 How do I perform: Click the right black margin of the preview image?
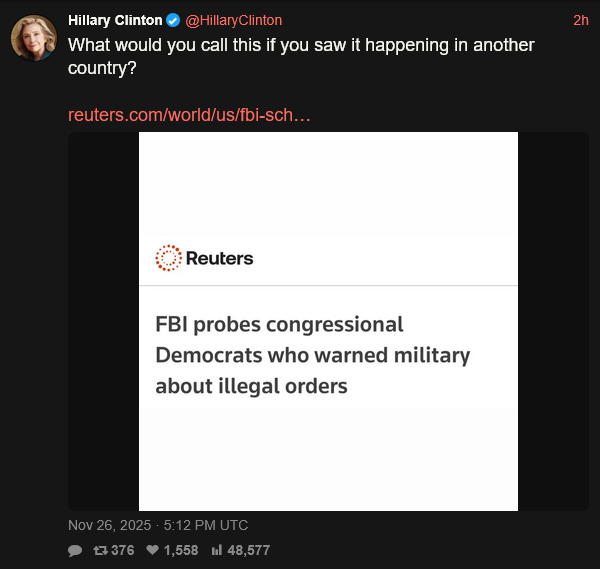[553, 320]
